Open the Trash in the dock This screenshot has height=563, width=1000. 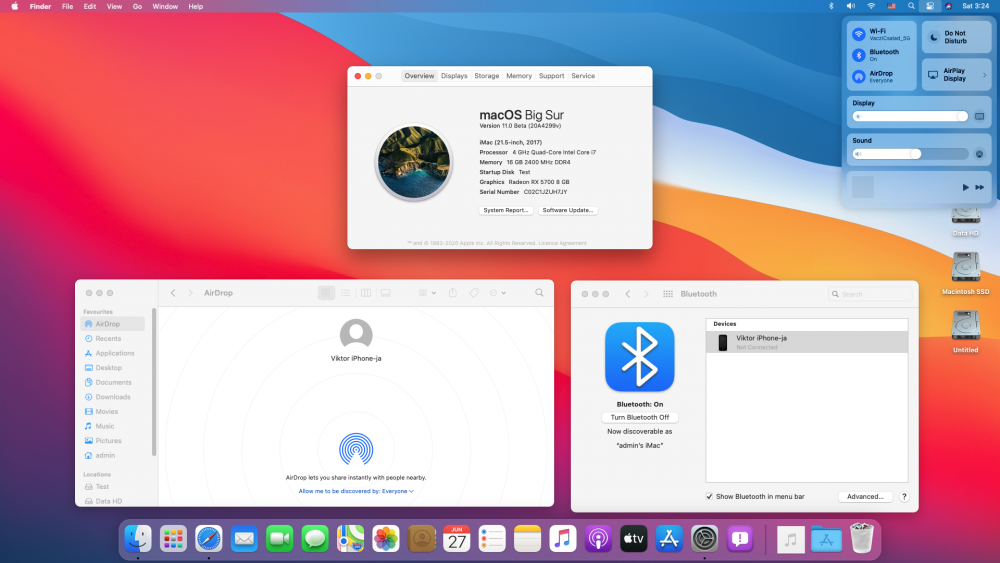tap(862, 539)
